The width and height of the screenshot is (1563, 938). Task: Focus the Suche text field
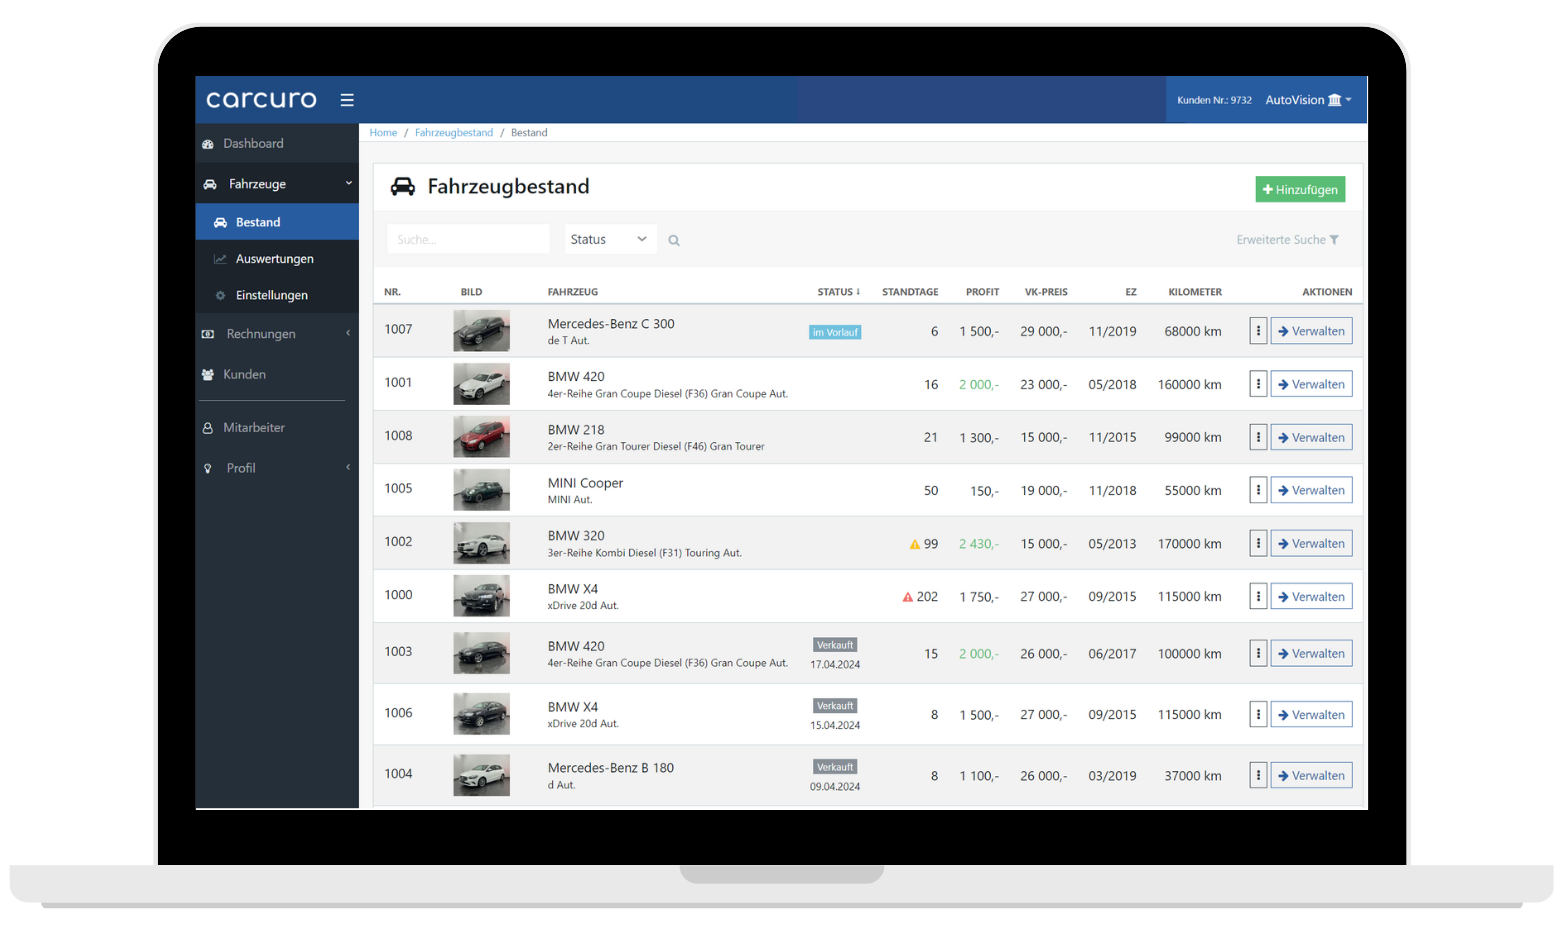[468, 239]
